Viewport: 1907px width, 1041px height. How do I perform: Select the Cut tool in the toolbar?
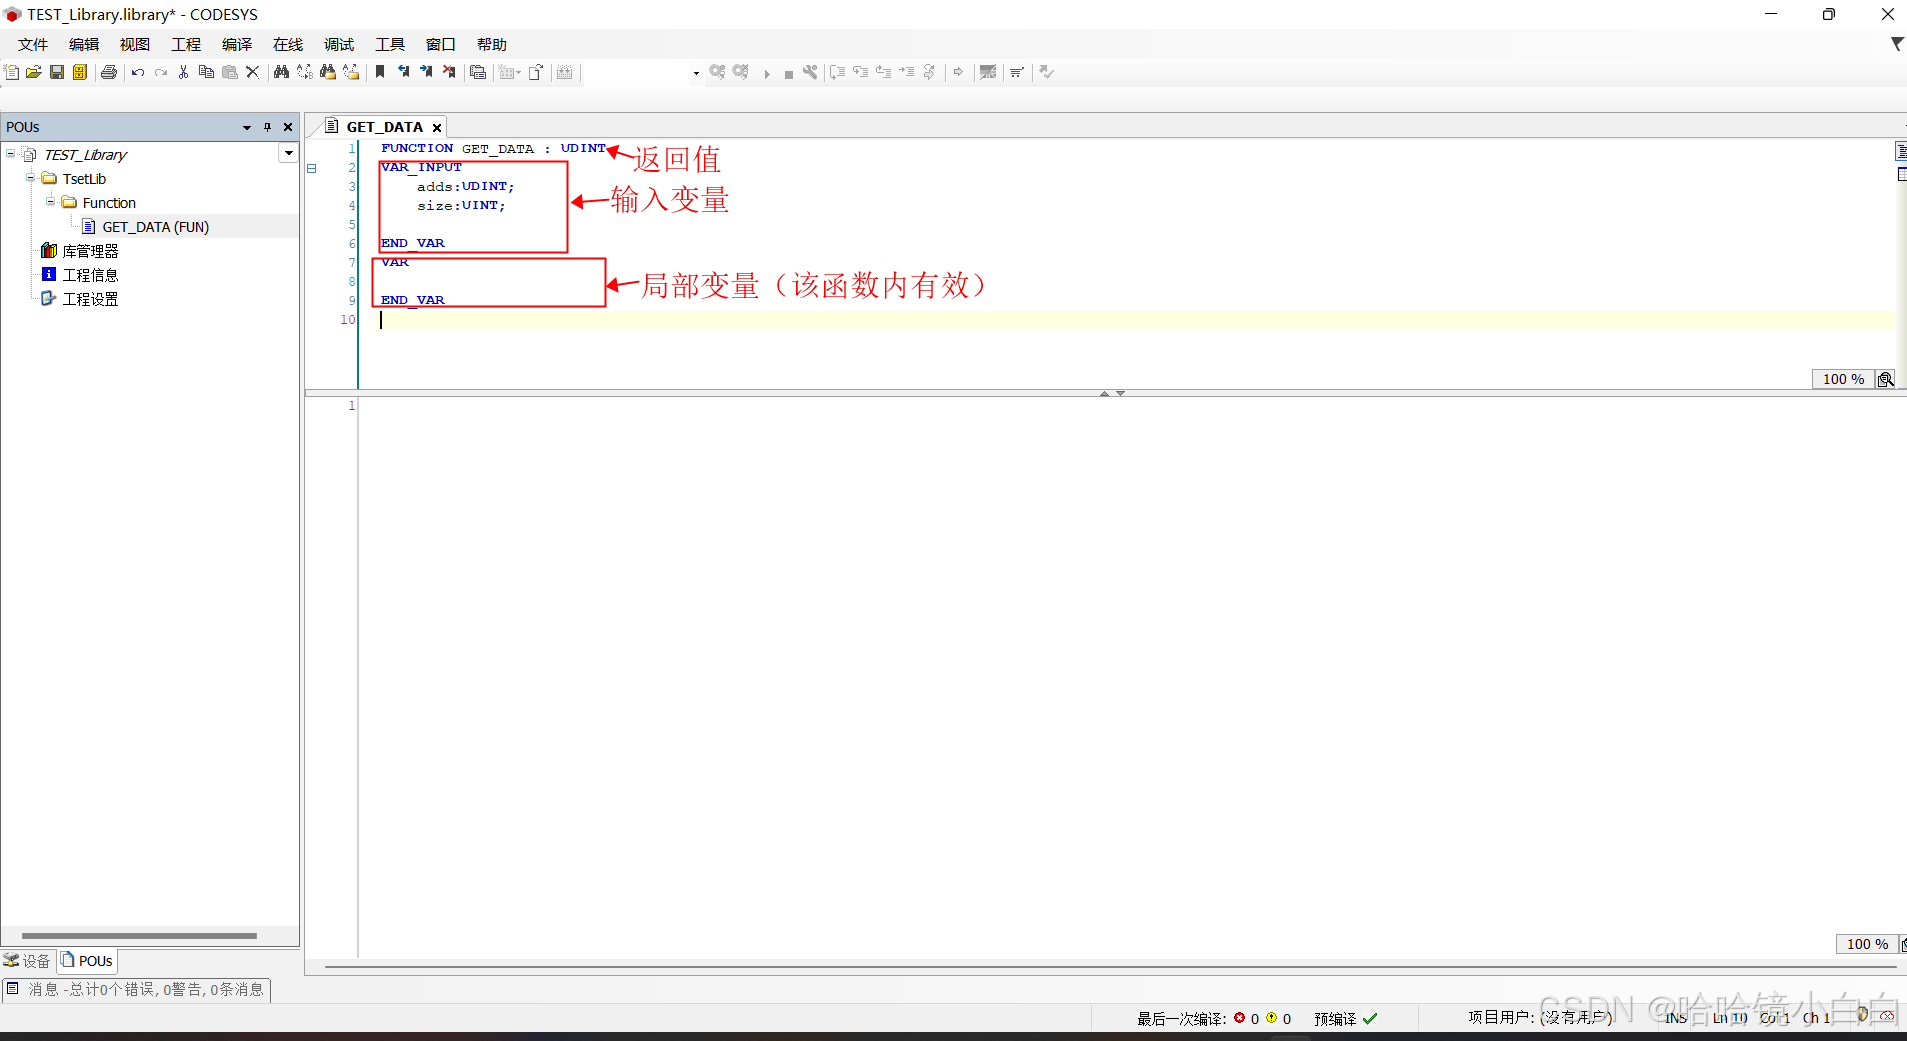pyautogui.click(x=183, y=71)
